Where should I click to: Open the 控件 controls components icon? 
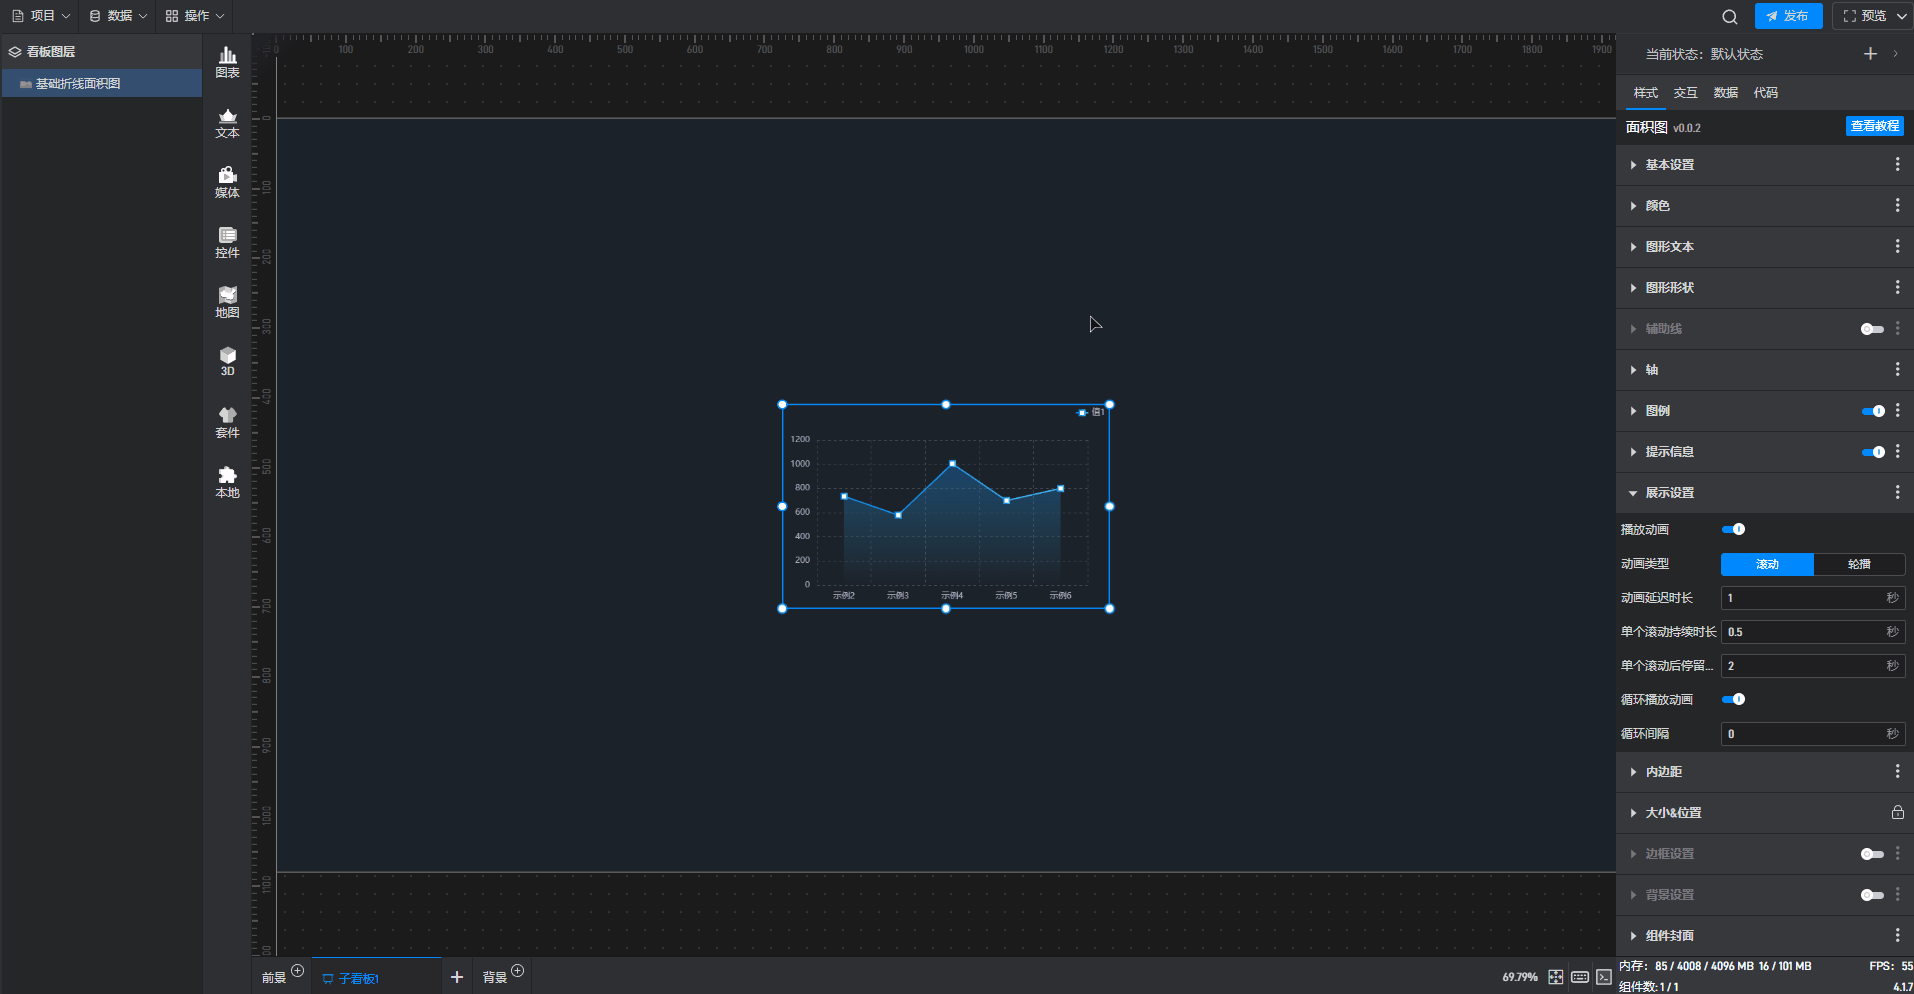tap(227, 242)
